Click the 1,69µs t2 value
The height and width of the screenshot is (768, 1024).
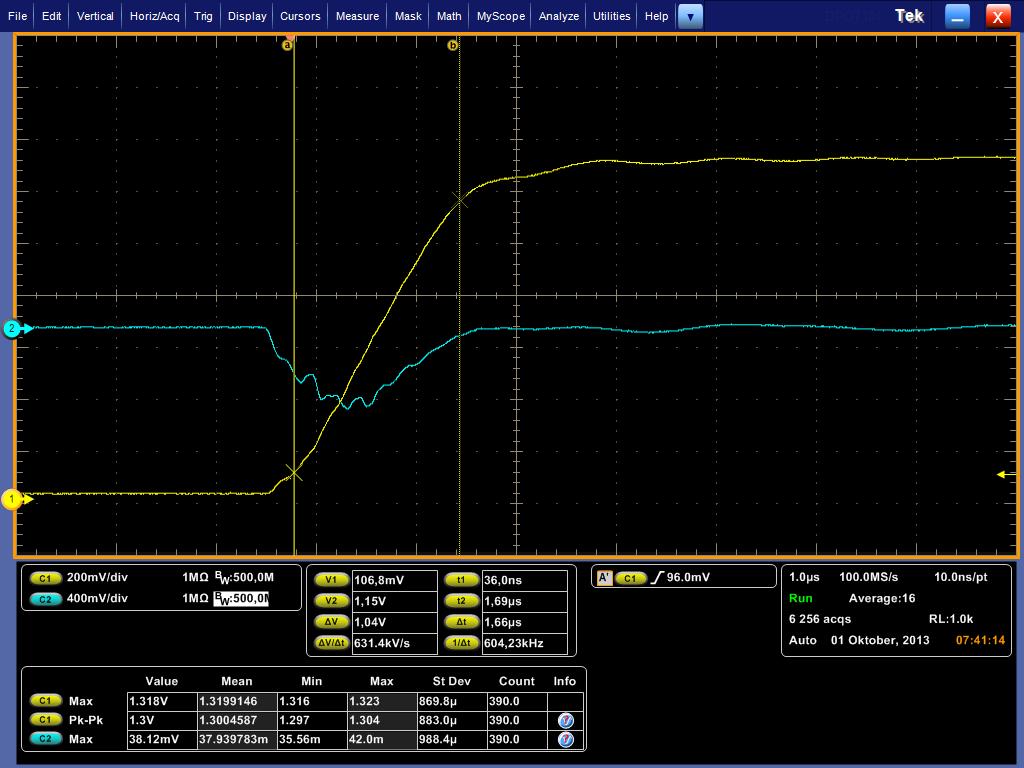tap(524, 601)
